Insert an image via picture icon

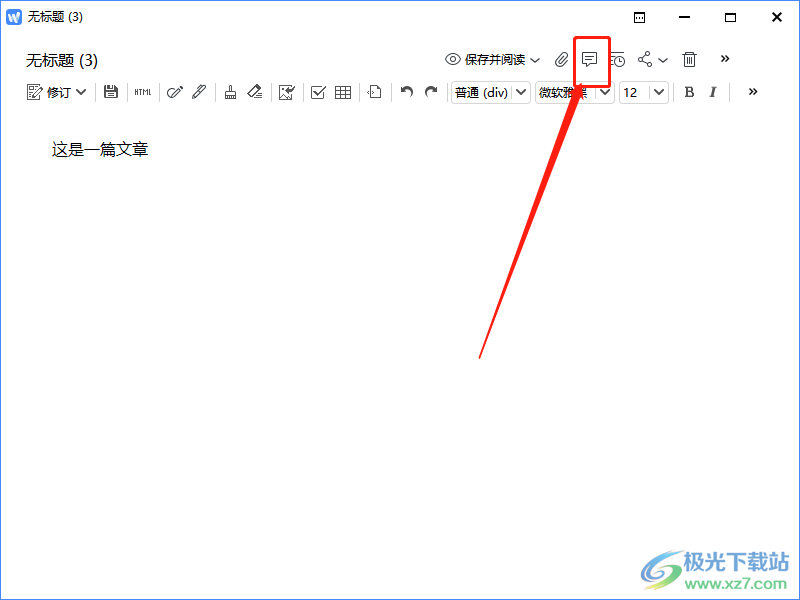click(287, 92)
